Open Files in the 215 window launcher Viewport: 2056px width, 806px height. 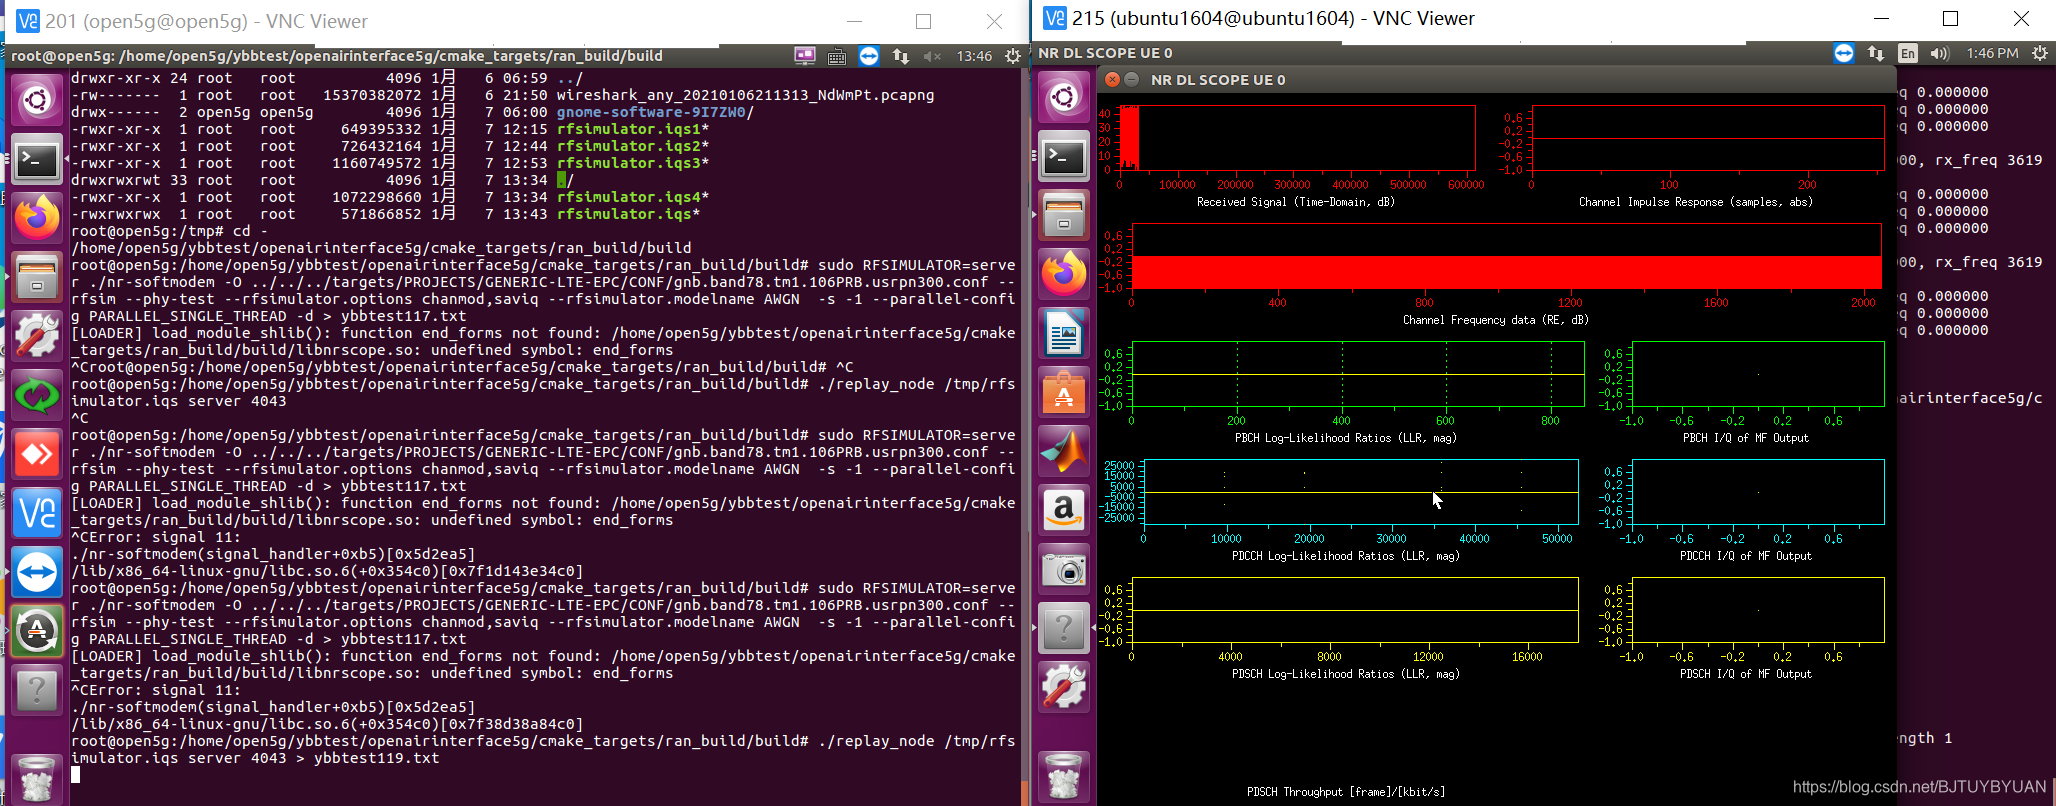click(x=1063, y=216)
